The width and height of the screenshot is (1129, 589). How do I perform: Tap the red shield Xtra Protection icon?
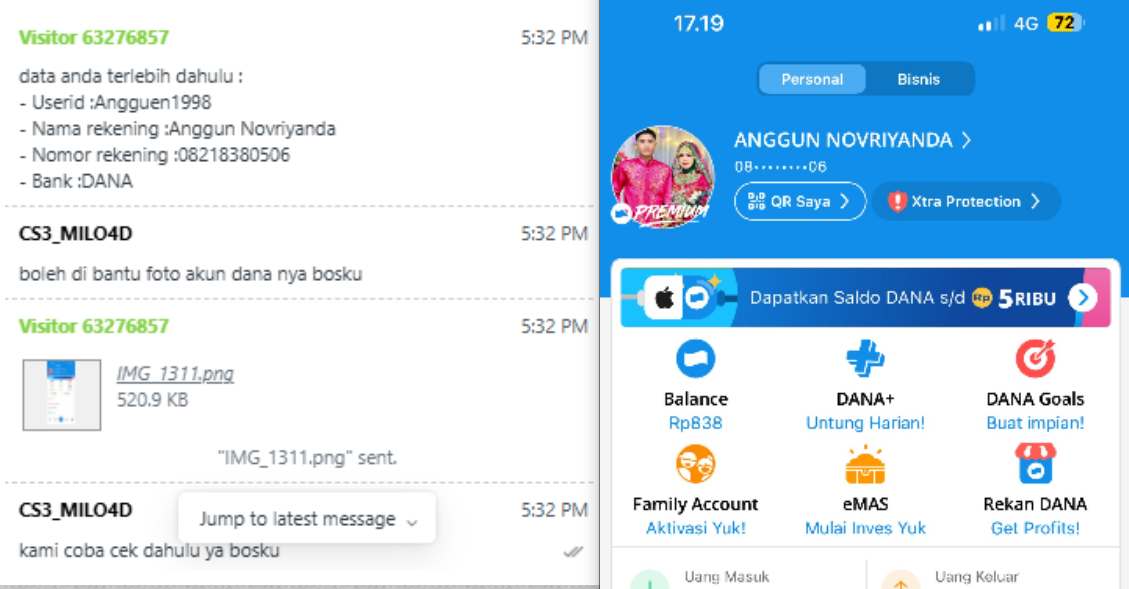[896, 201]
